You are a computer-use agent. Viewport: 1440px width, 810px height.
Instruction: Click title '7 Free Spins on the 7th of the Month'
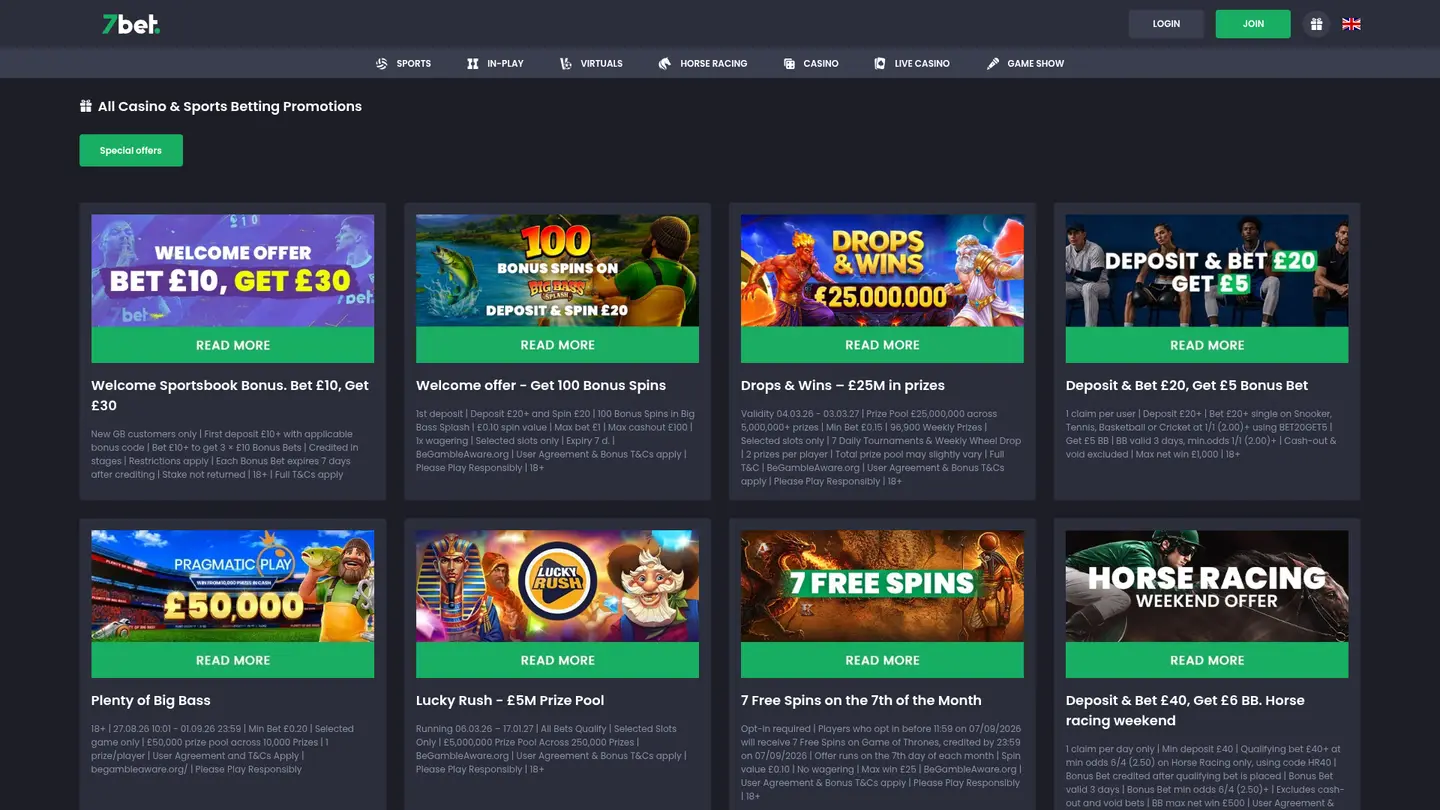(861, 700)
